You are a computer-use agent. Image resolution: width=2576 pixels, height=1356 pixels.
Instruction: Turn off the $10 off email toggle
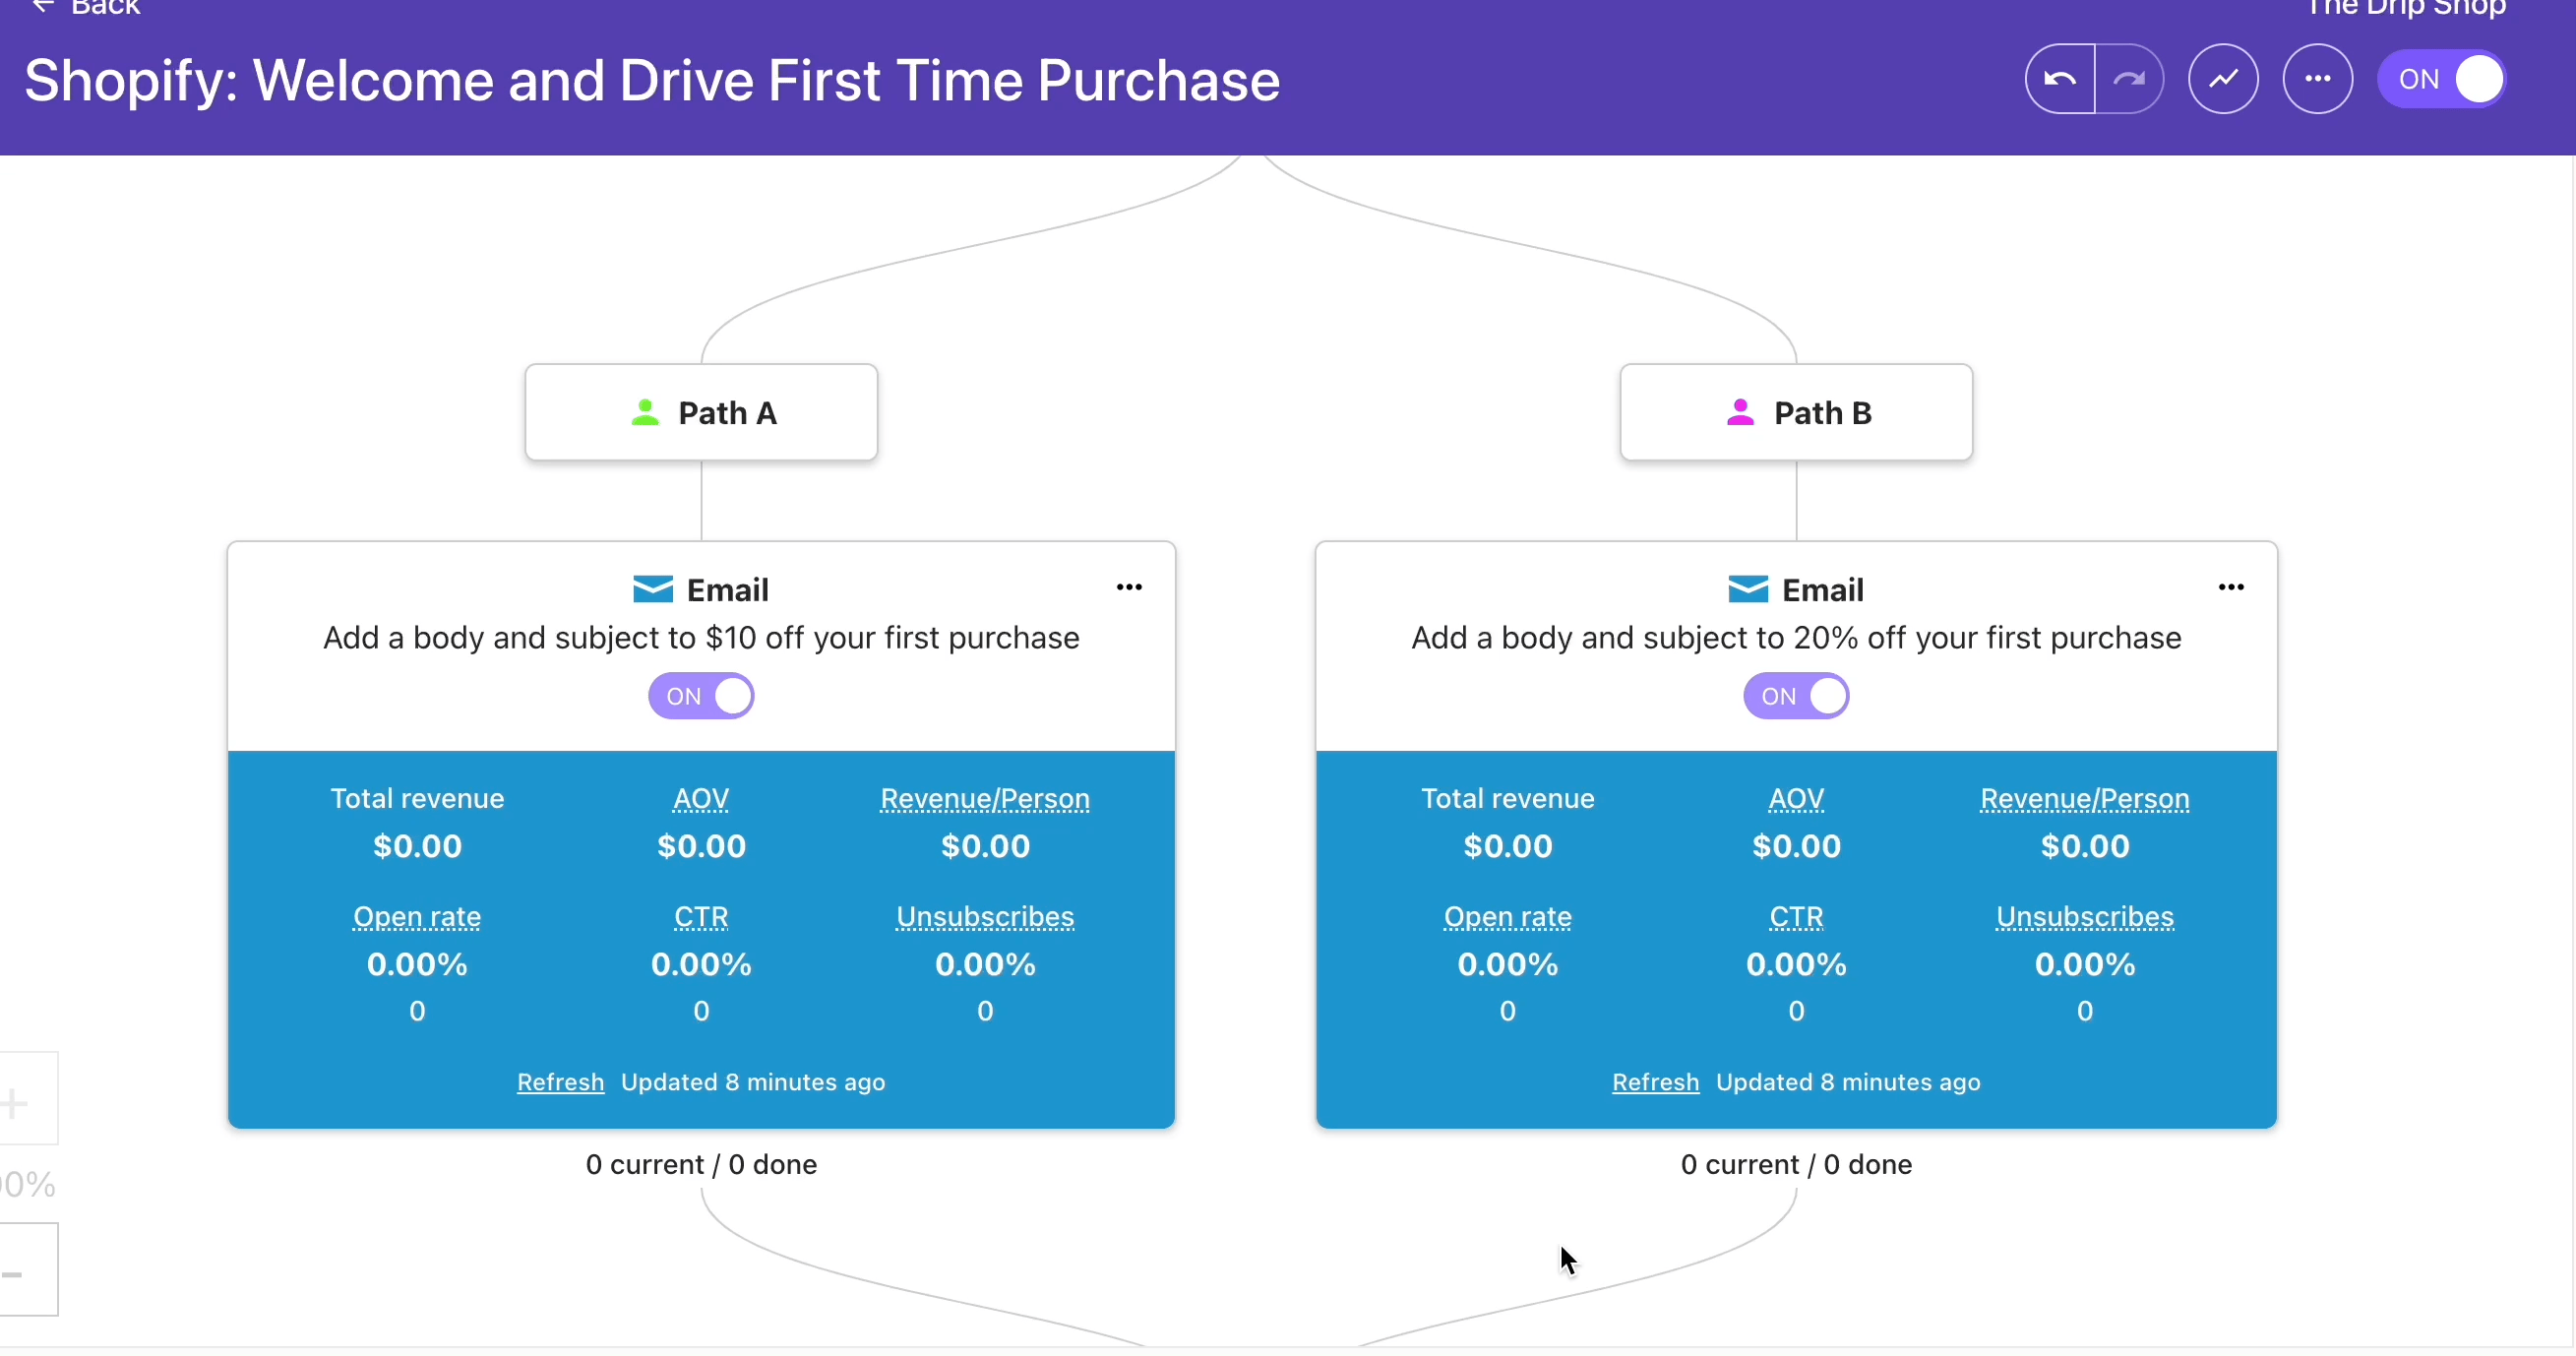pos(701,696)
